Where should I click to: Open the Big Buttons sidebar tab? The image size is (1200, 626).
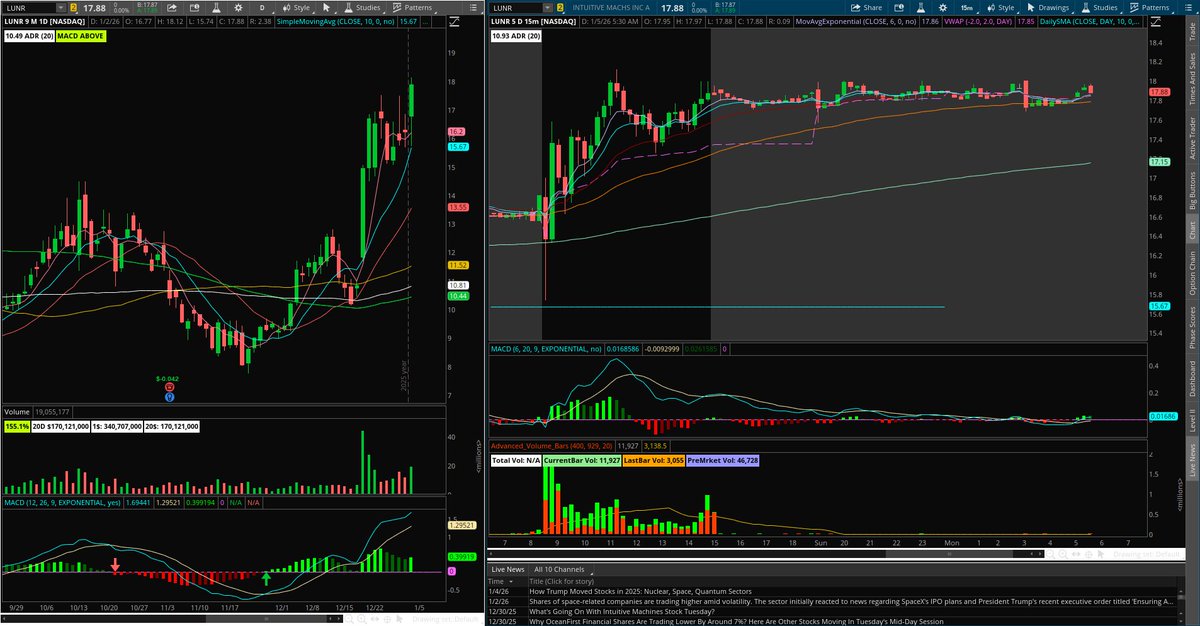point(1191,189)
